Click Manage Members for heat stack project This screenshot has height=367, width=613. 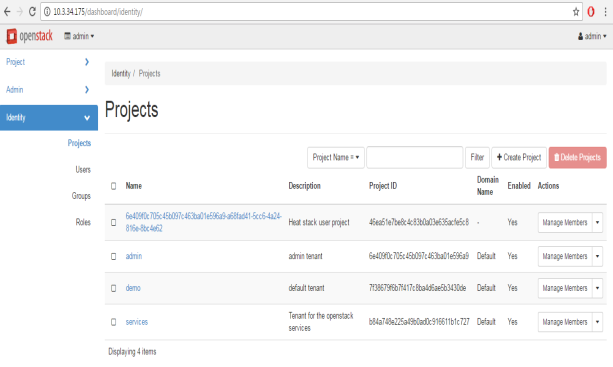(x=565, y=222)
